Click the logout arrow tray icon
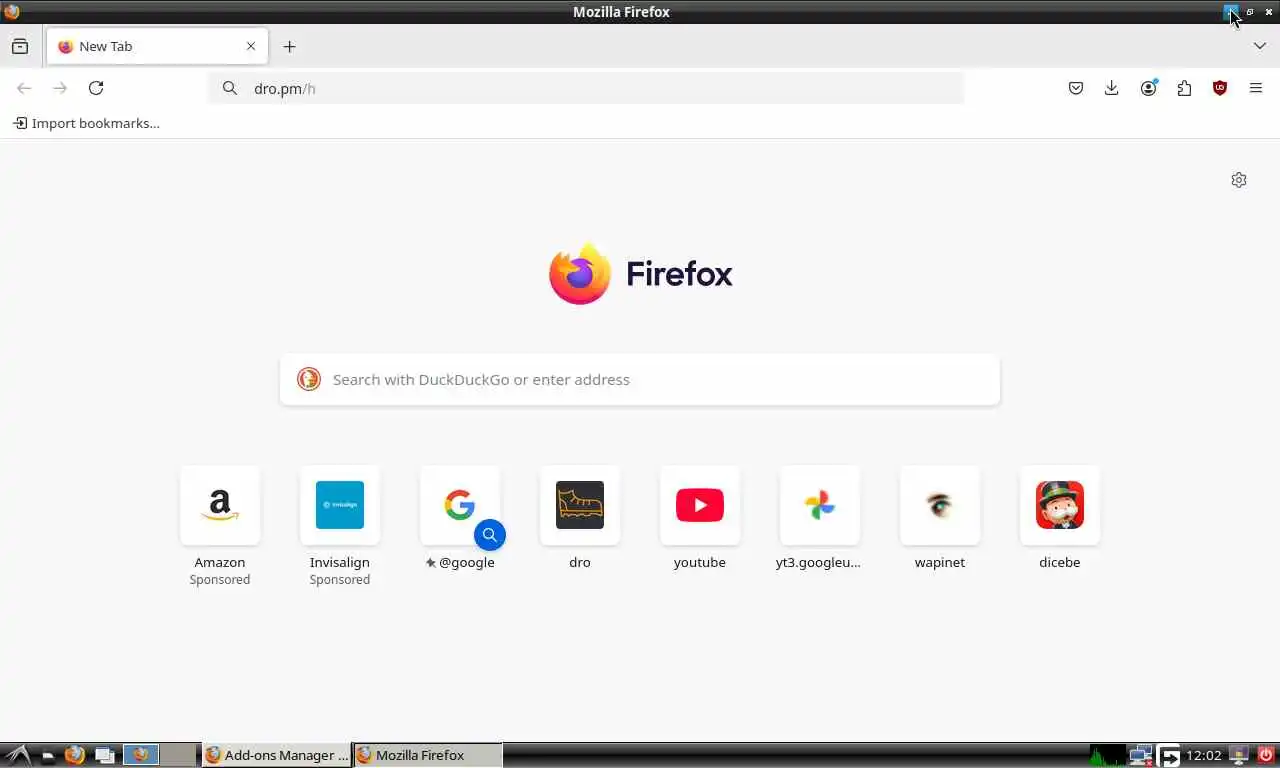1280x768 pixels. pos(1169,755)
